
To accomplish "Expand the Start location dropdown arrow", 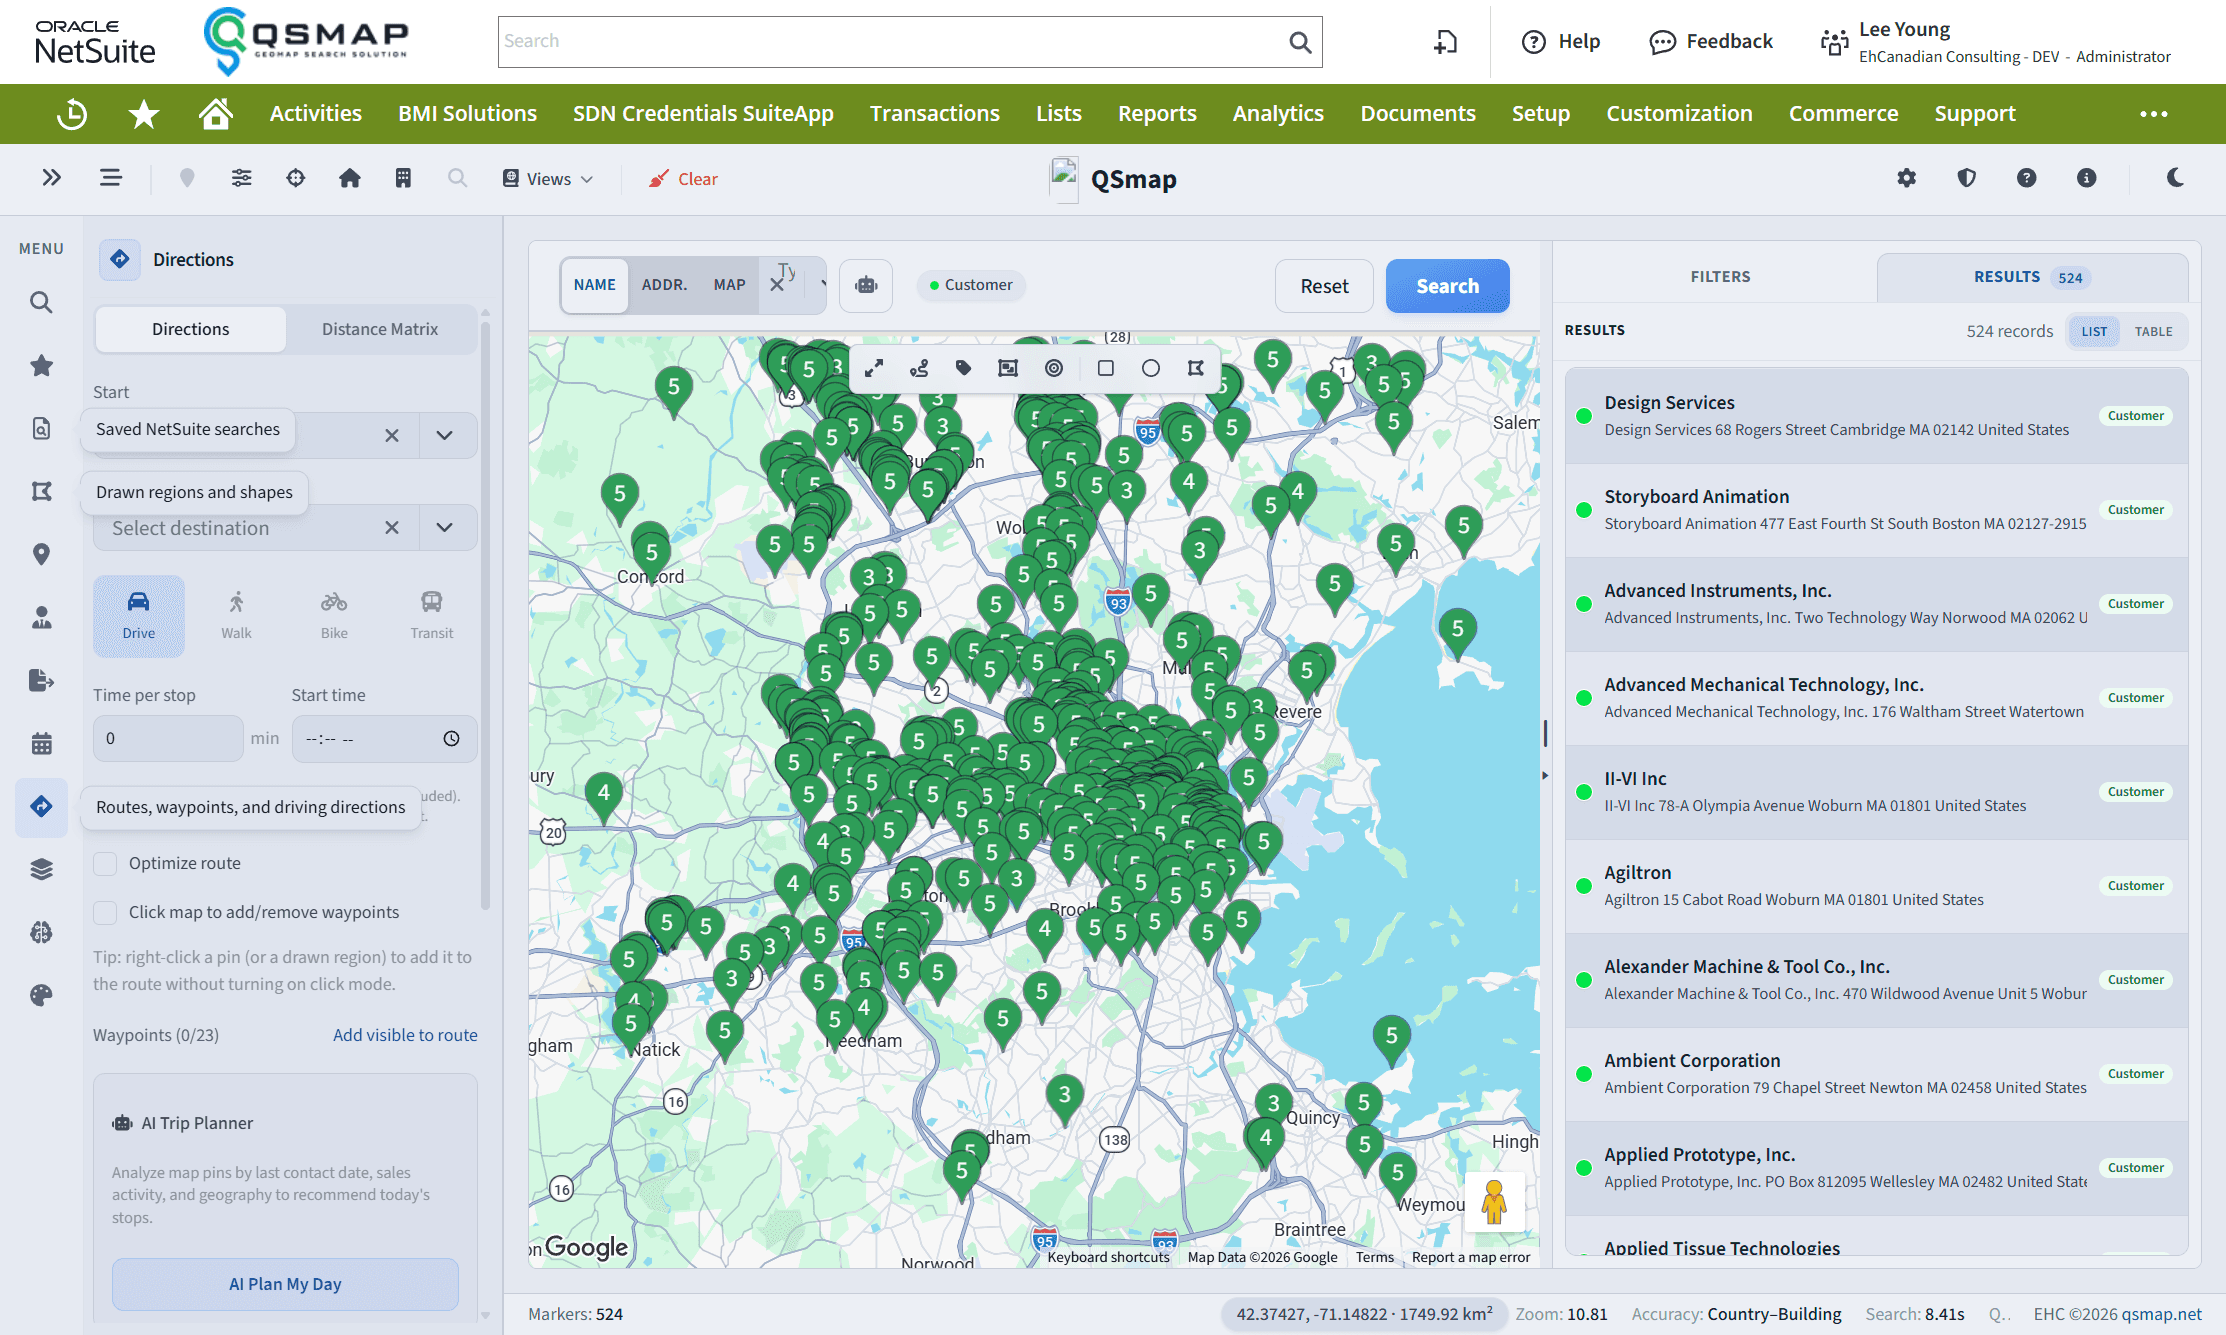I will 445,435.
